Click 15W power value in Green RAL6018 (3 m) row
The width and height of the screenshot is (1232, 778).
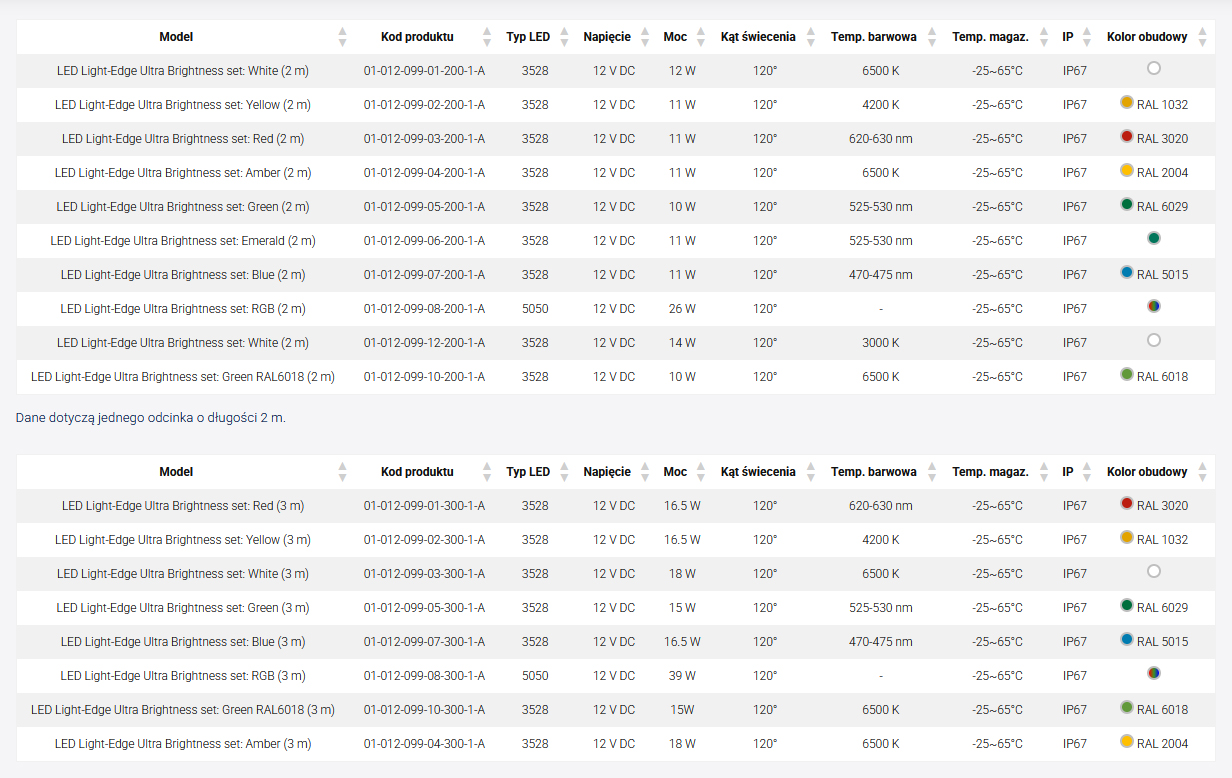pos(682,710)
